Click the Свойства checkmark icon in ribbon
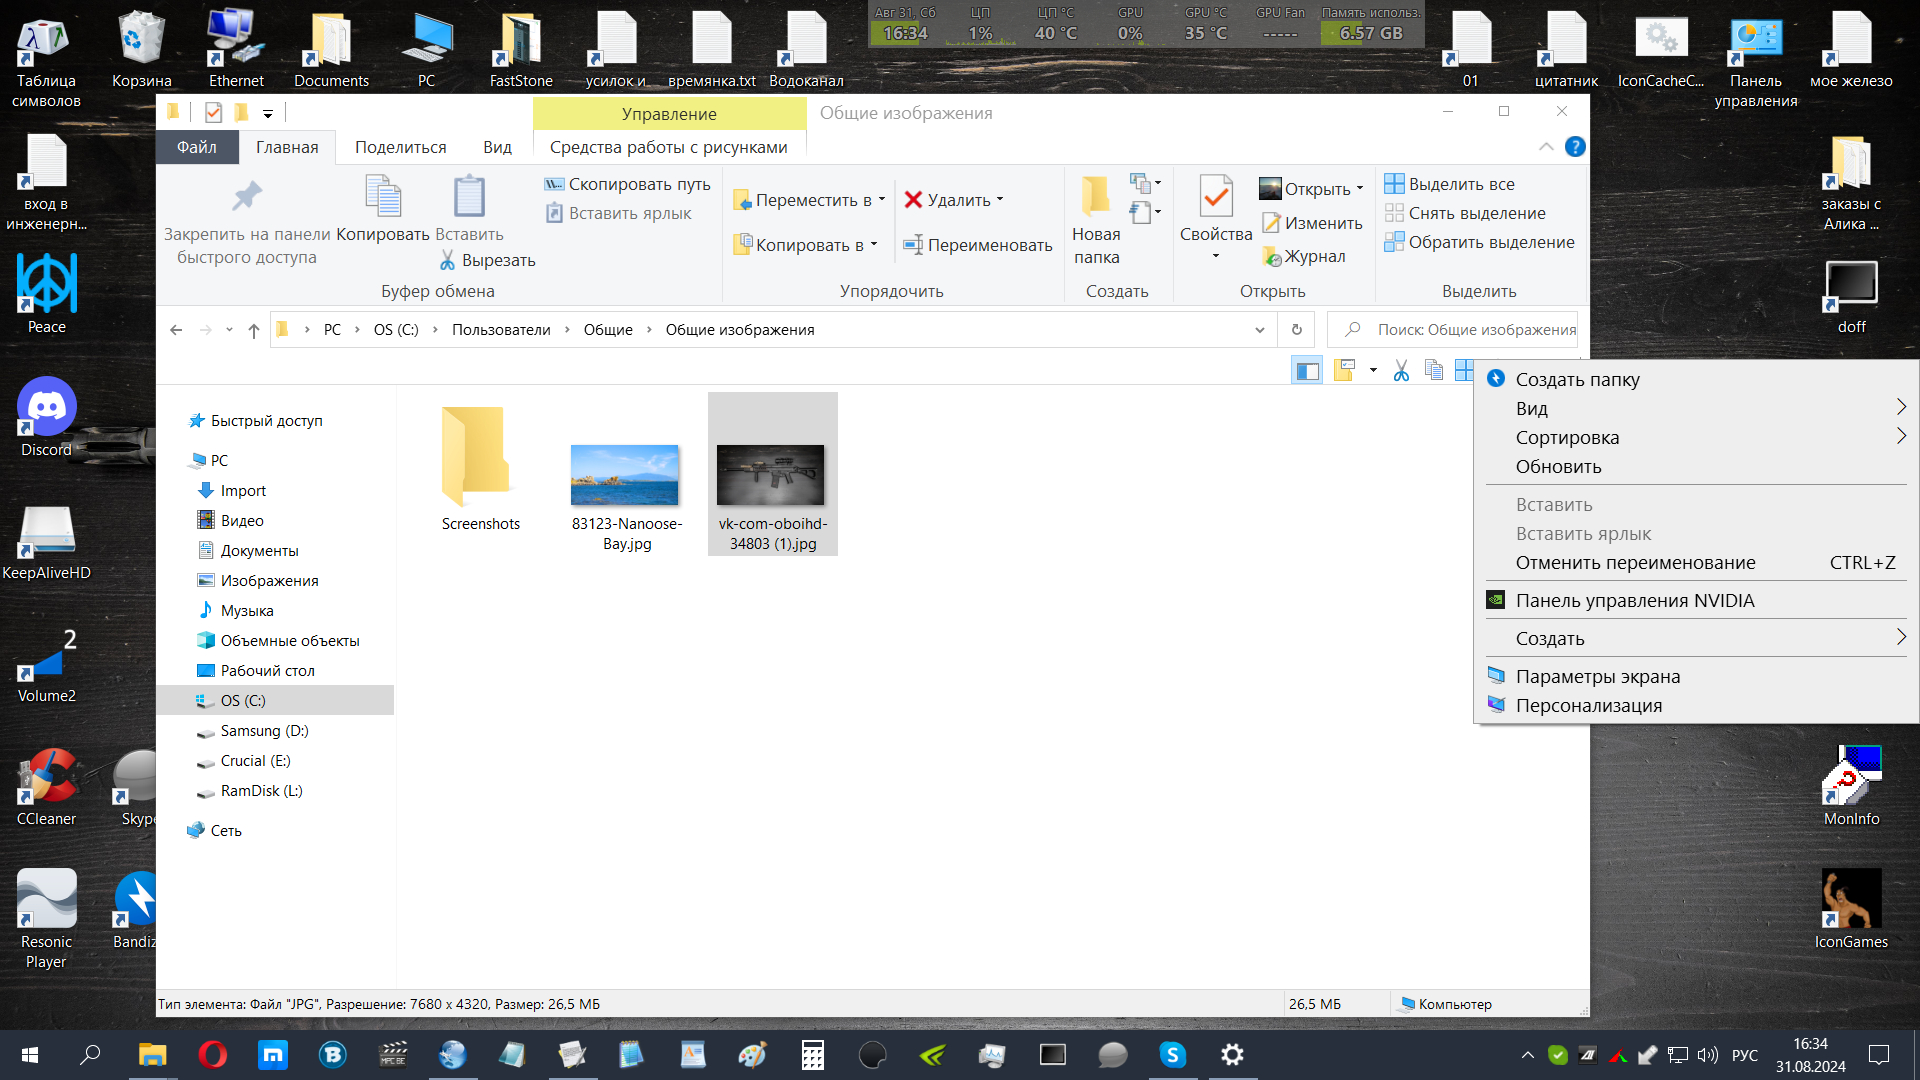 tap(1215, 197)
